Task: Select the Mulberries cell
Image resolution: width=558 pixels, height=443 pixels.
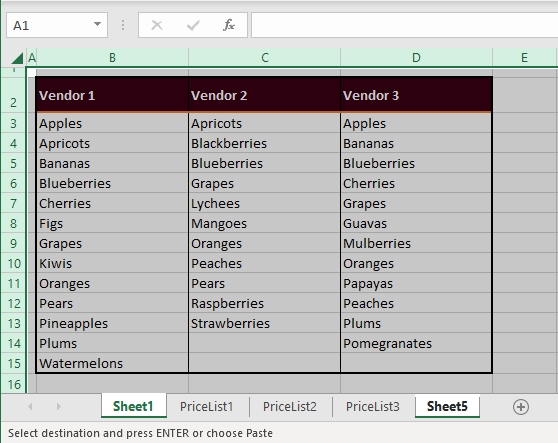Action: [416, 243]
